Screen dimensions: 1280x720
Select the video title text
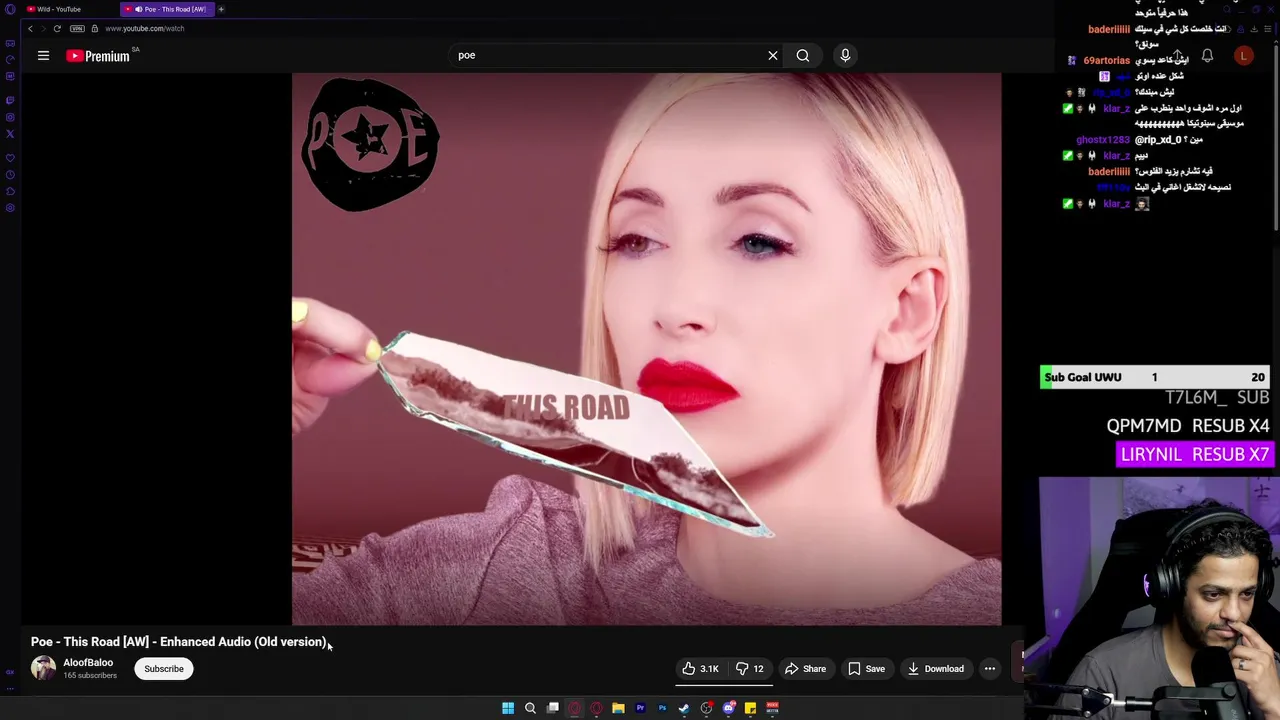[179, 642]
